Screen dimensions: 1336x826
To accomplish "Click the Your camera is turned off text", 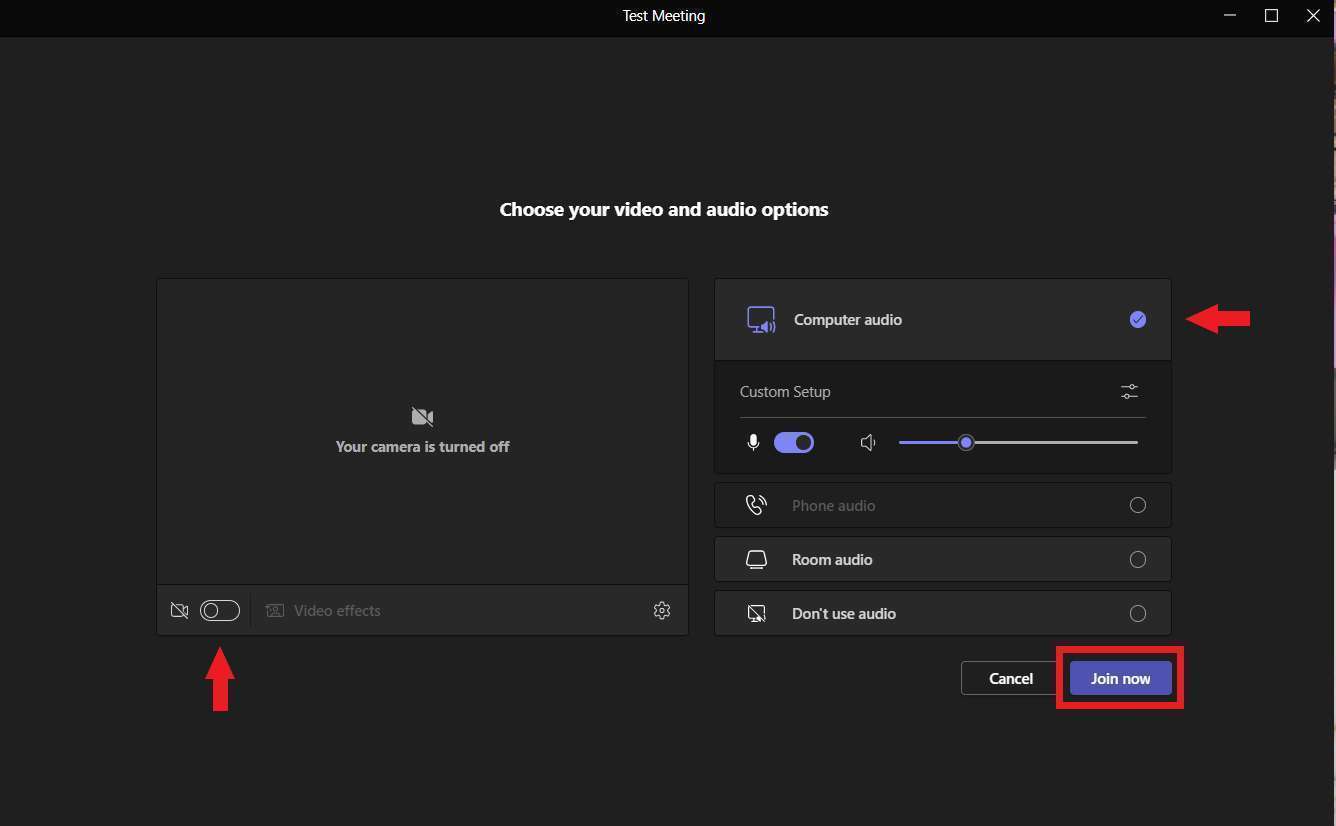I will 422,447.
